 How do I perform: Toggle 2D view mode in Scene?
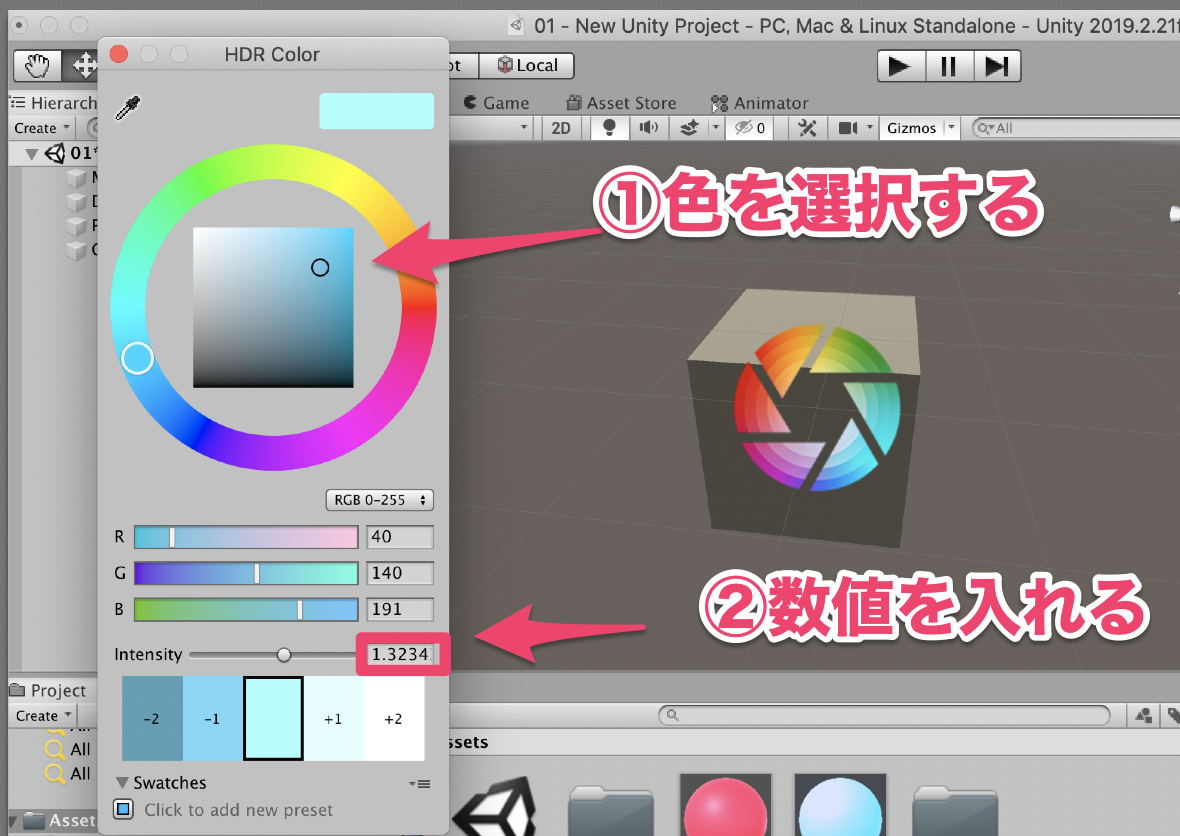pyautogui.click(x=561, y=128)
